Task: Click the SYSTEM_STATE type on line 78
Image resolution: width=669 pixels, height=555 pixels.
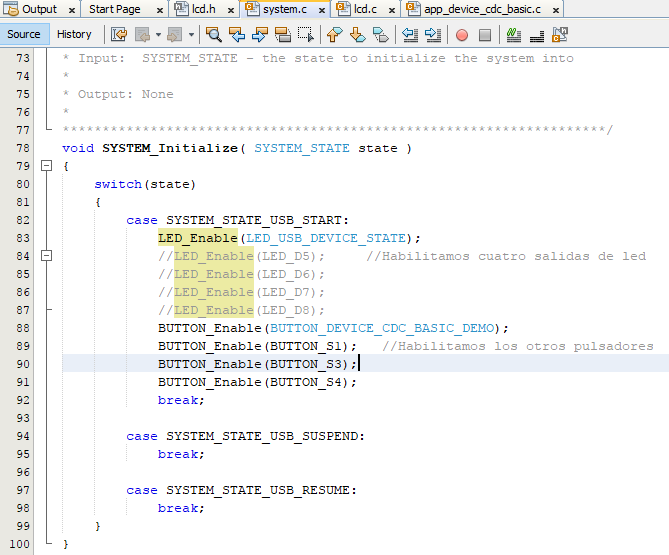Action: tap(302, 148)
